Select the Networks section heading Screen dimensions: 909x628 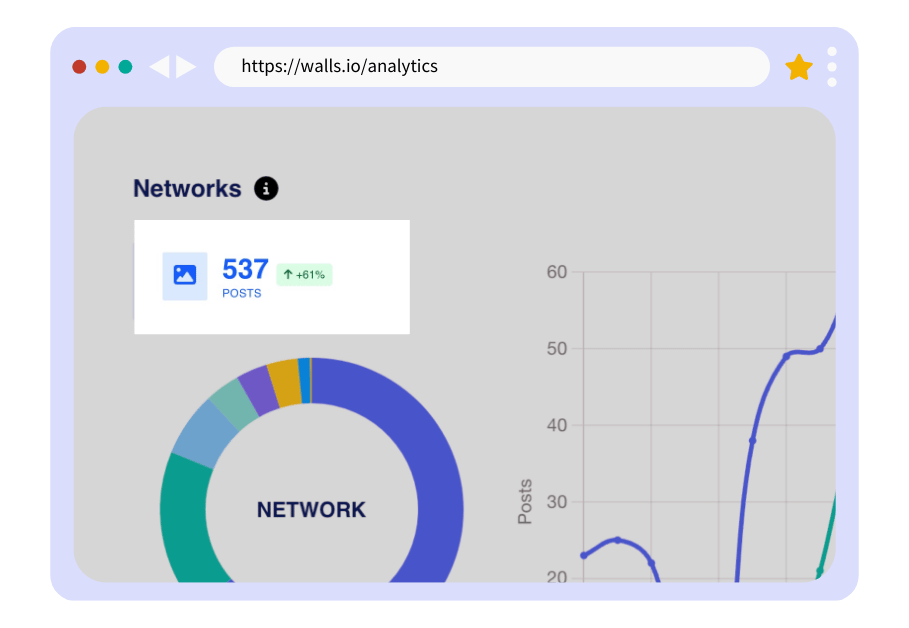tap(188, 188)
